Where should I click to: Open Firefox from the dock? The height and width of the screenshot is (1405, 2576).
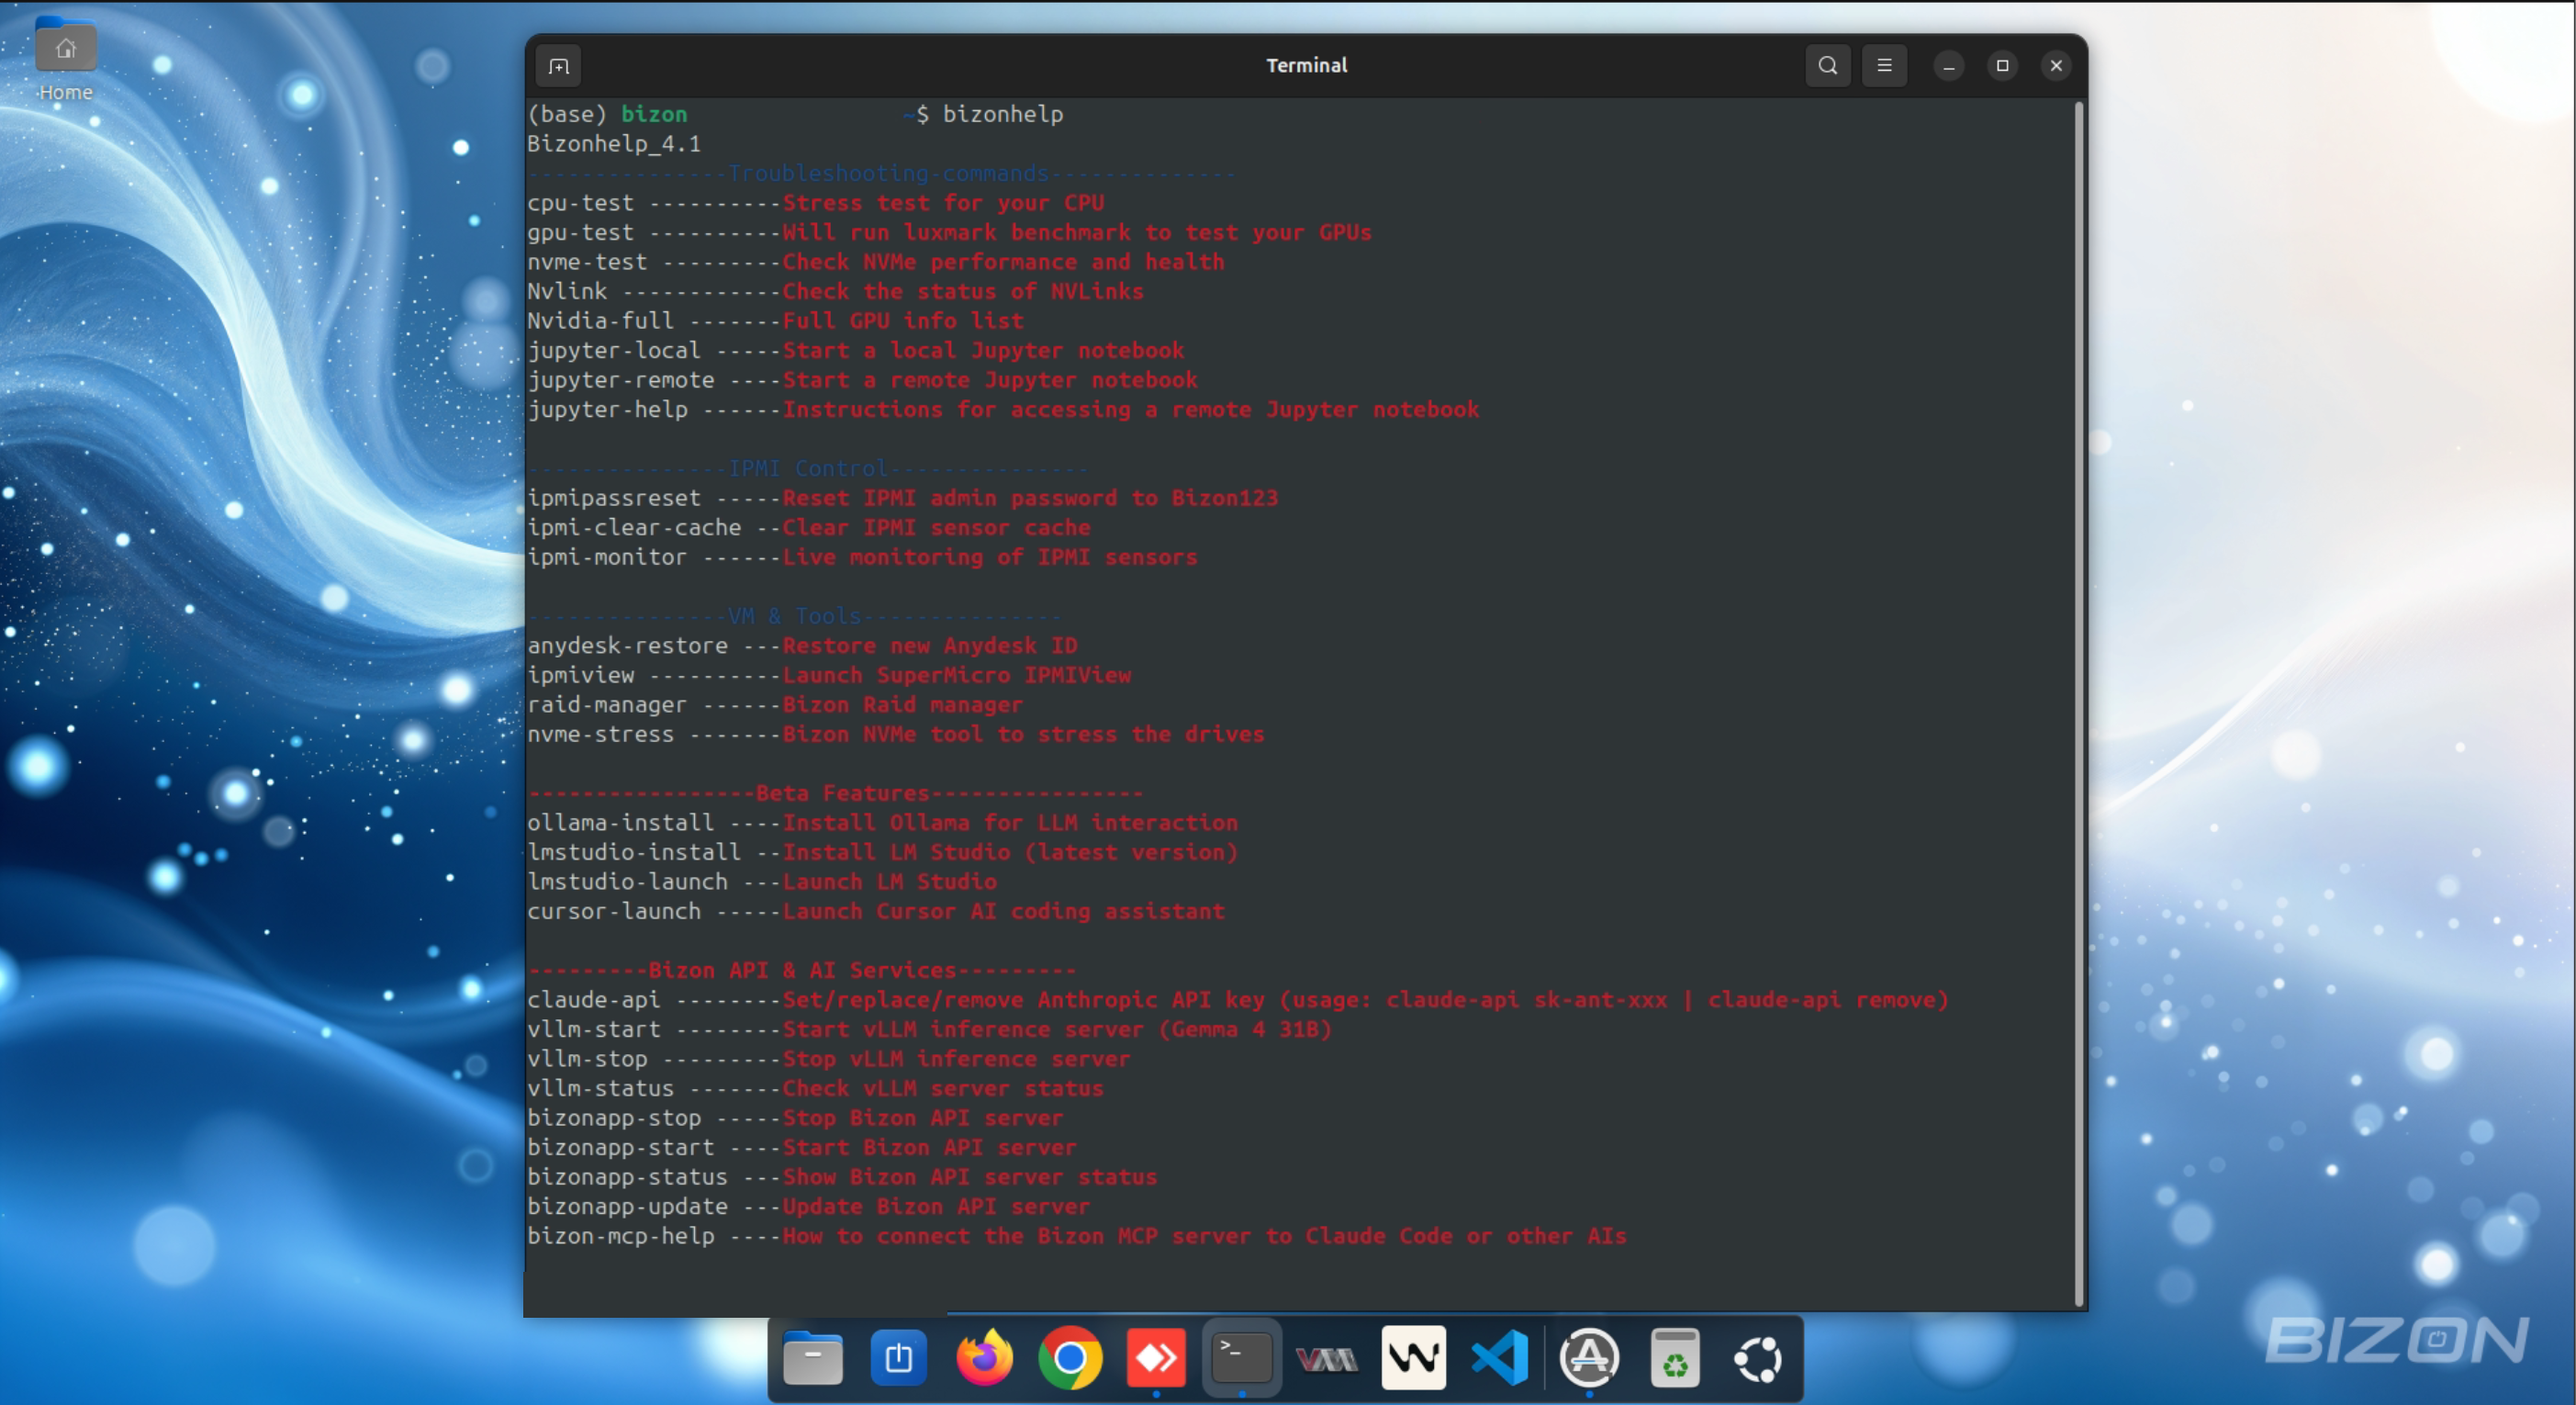(x=985, y=1358)
